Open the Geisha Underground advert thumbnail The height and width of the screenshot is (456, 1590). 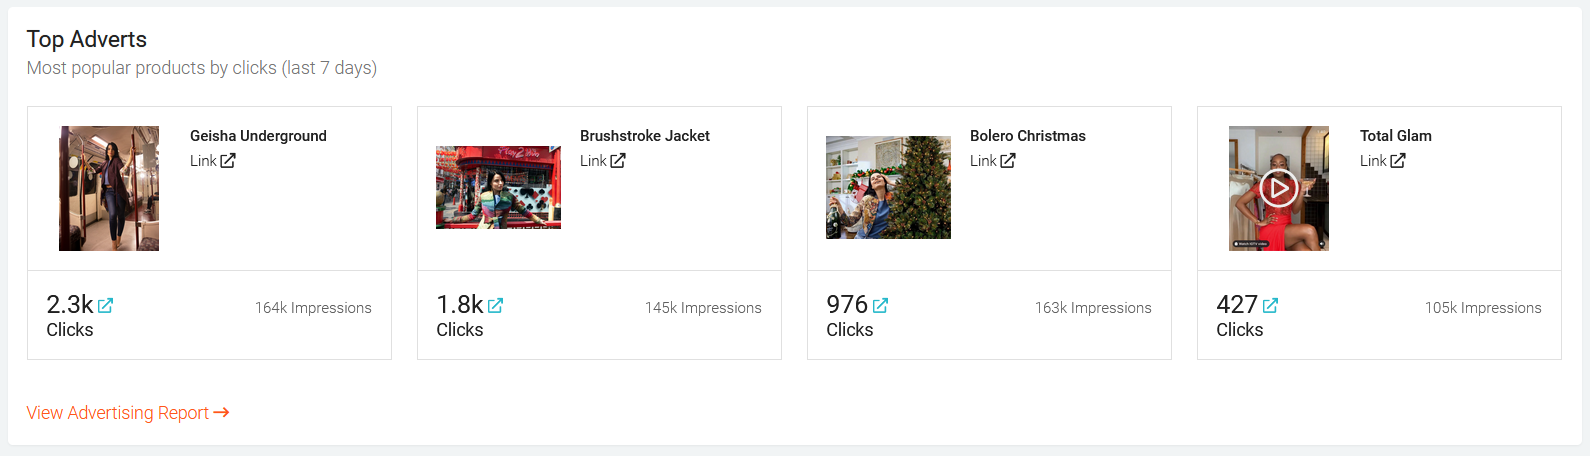click(109, 188)
